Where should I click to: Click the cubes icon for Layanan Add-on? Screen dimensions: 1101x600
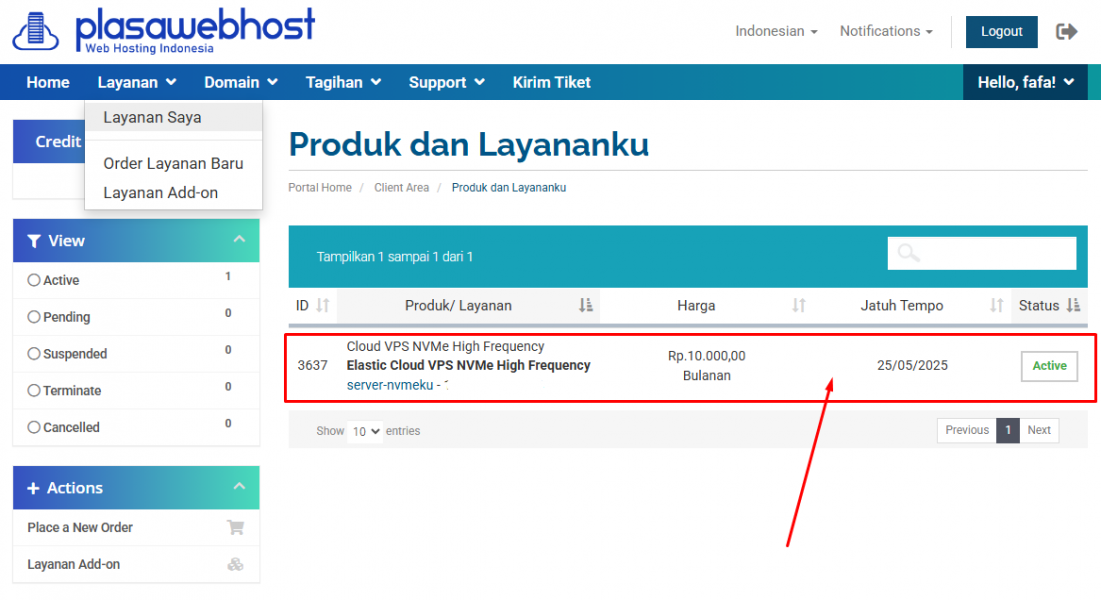click(235, 564)
